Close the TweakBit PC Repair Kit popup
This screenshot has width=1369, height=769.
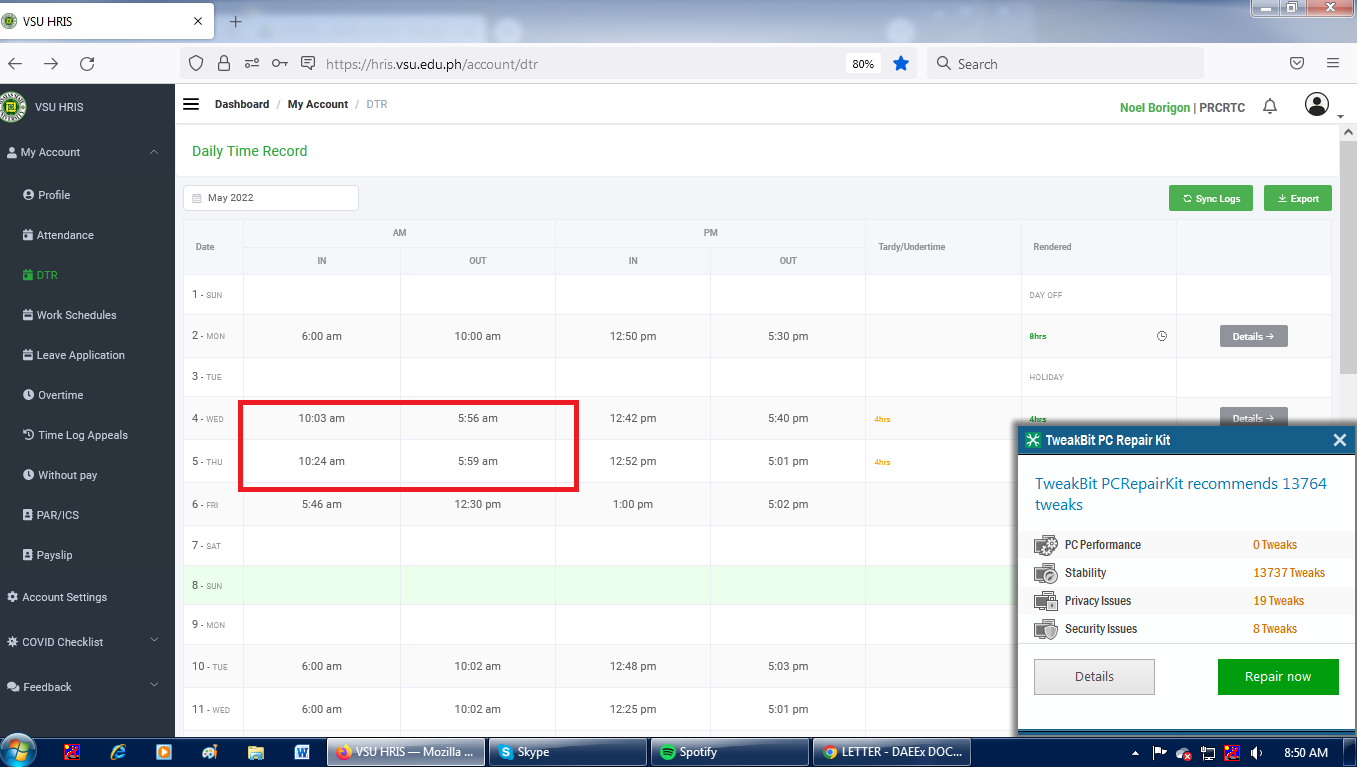[x=1339, y=440]
